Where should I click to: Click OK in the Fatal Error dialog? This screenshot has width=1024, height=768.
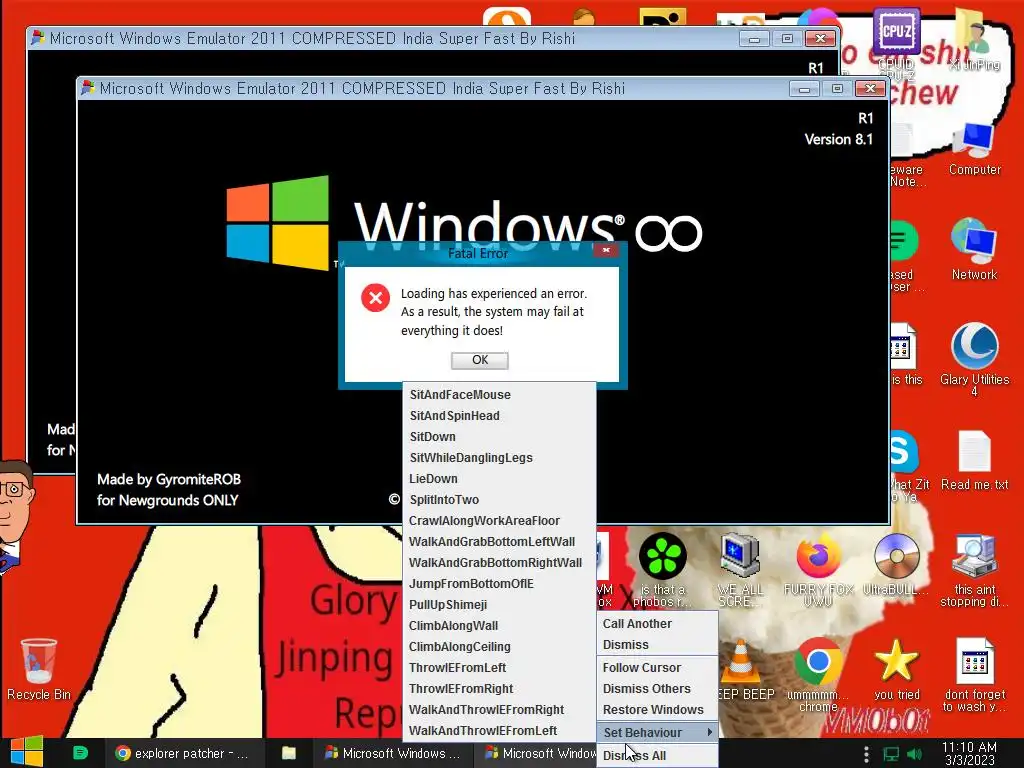click(x=479, y=360)
